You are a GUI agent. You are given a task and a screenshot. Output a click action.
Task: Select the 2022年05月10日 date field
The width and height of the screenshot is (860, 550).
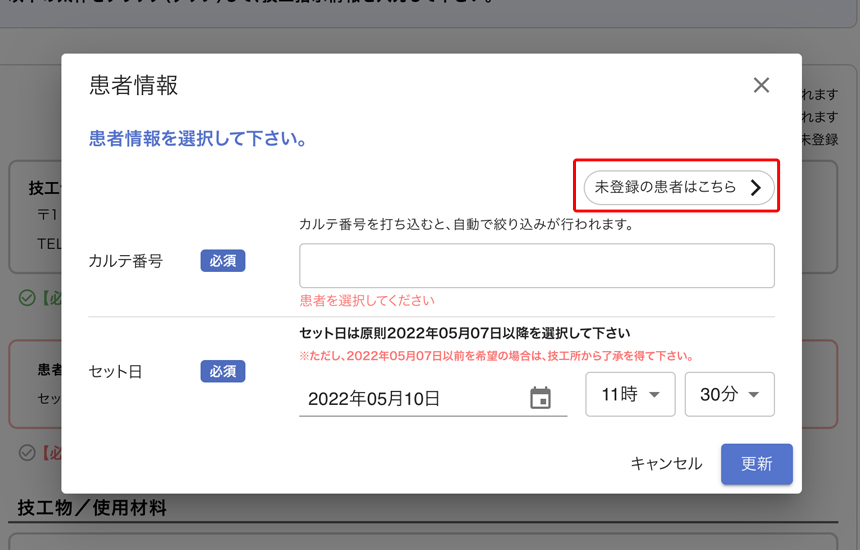433,399
